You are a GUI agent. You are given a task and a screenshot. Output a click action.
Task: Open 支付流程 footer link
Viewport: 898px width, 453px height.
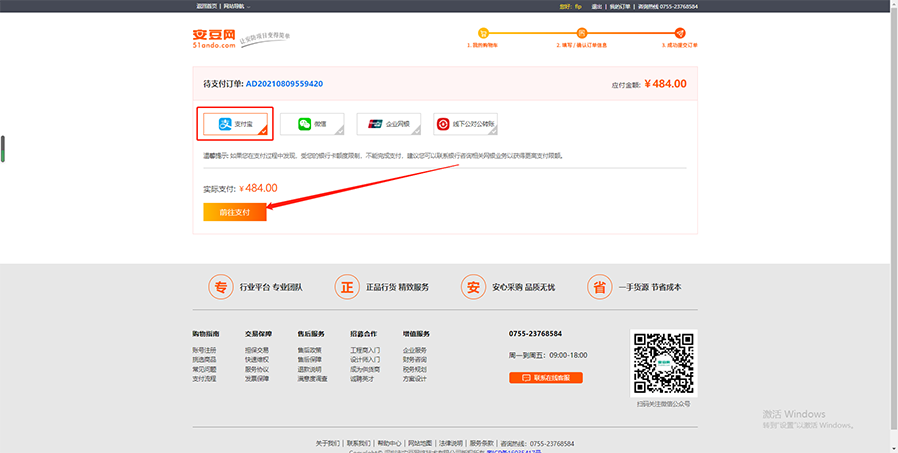(204, 379)
